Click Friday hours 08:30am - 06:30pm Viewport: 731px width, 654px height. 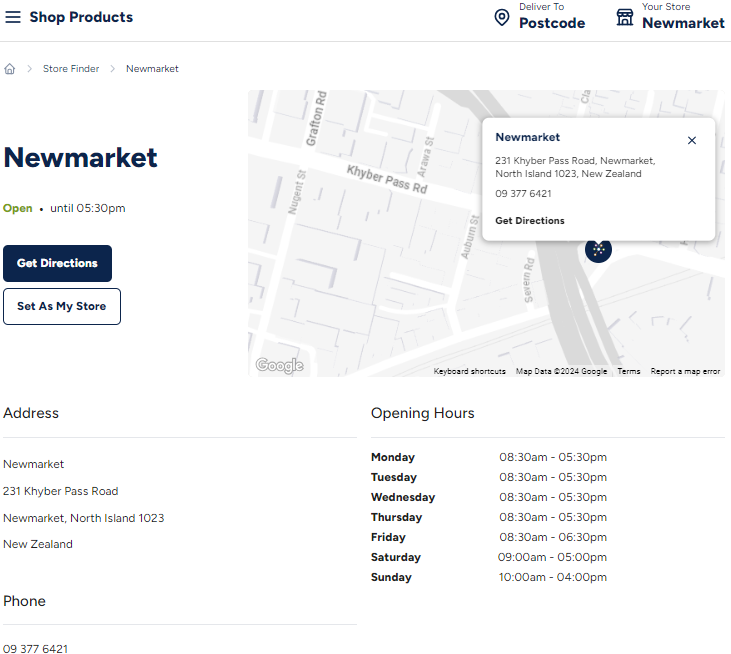coord(553,537)
